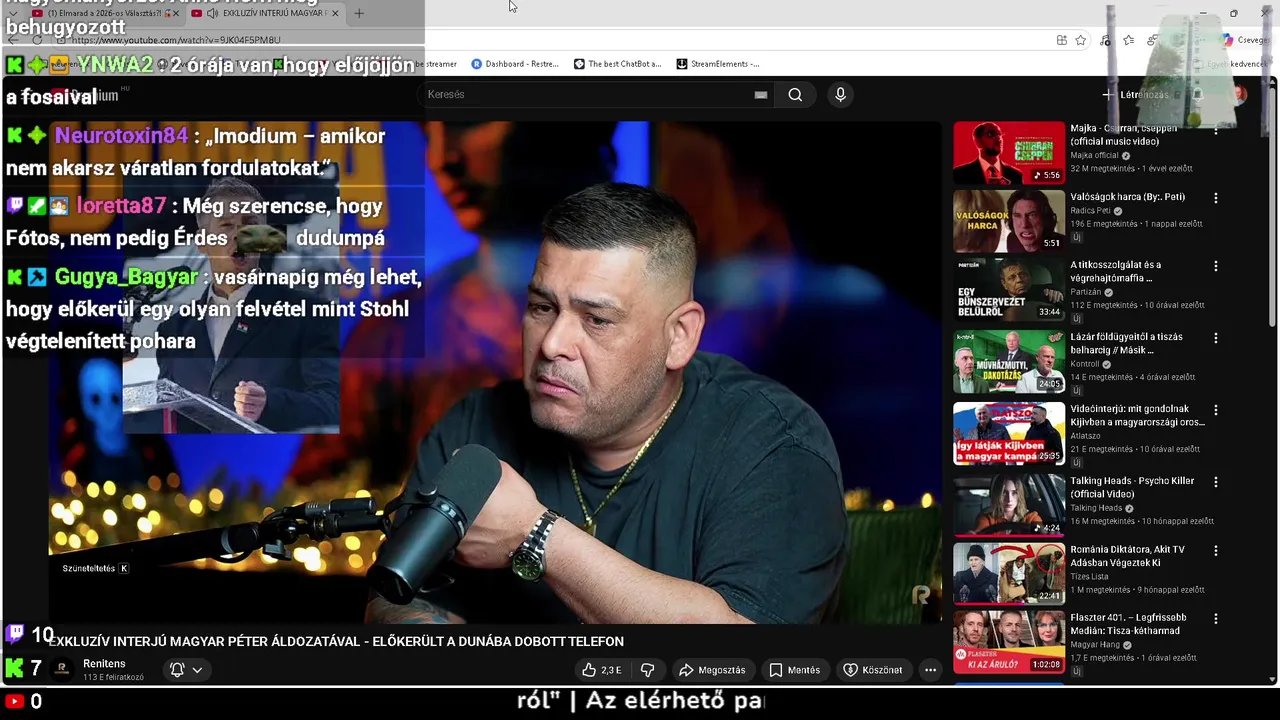Open The best ChatBot bookmark
This screenshot has height=720, width=1280.
(617, 64)
